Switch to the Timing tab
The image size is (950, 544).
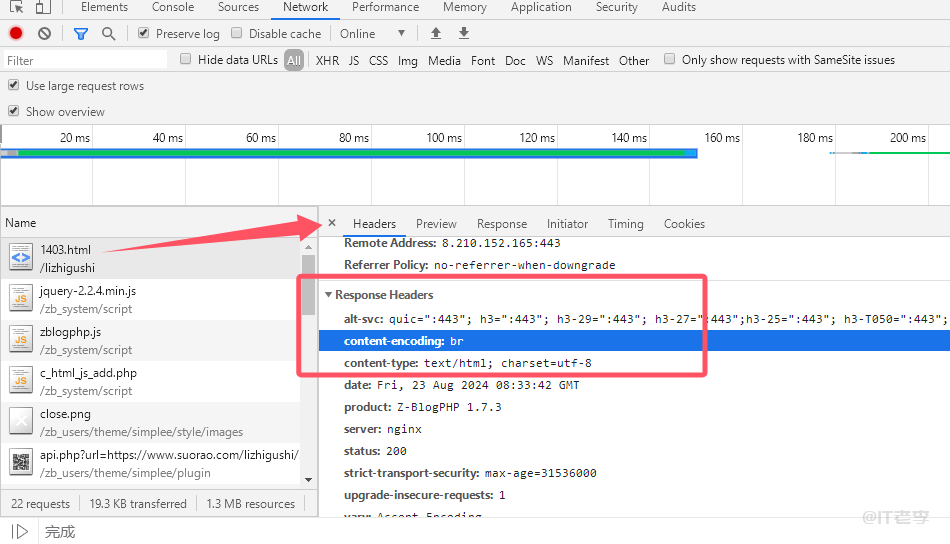pos(625,224)
